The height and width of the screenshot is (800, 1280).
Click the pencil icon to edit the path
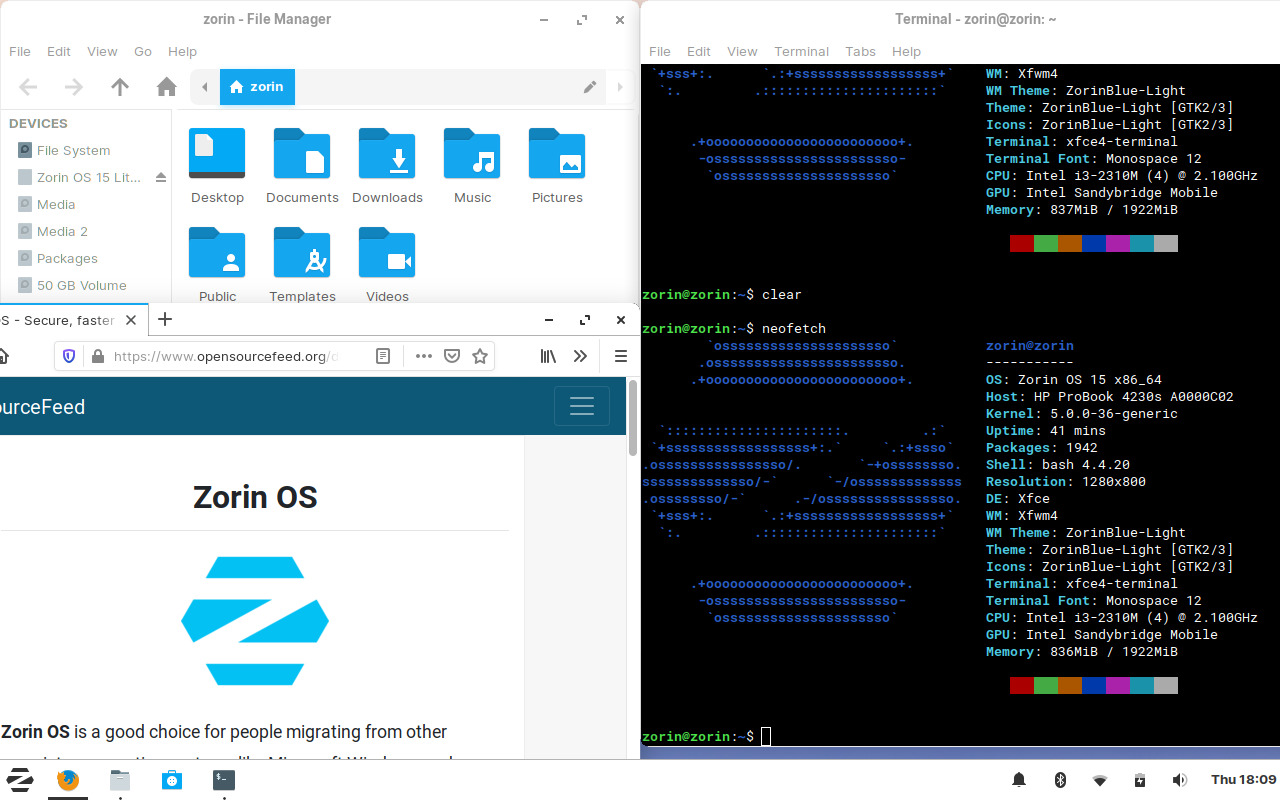[590, 87]
